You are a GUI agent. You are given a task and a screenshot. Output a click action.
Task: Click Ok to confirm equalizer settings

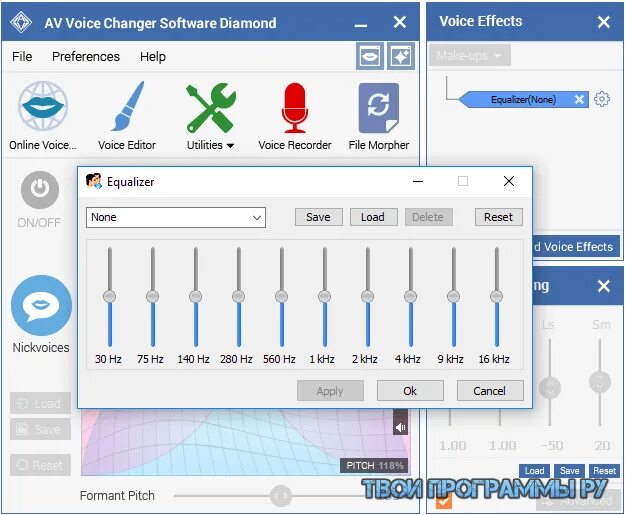pyautogui.click(x=410, y=391)
